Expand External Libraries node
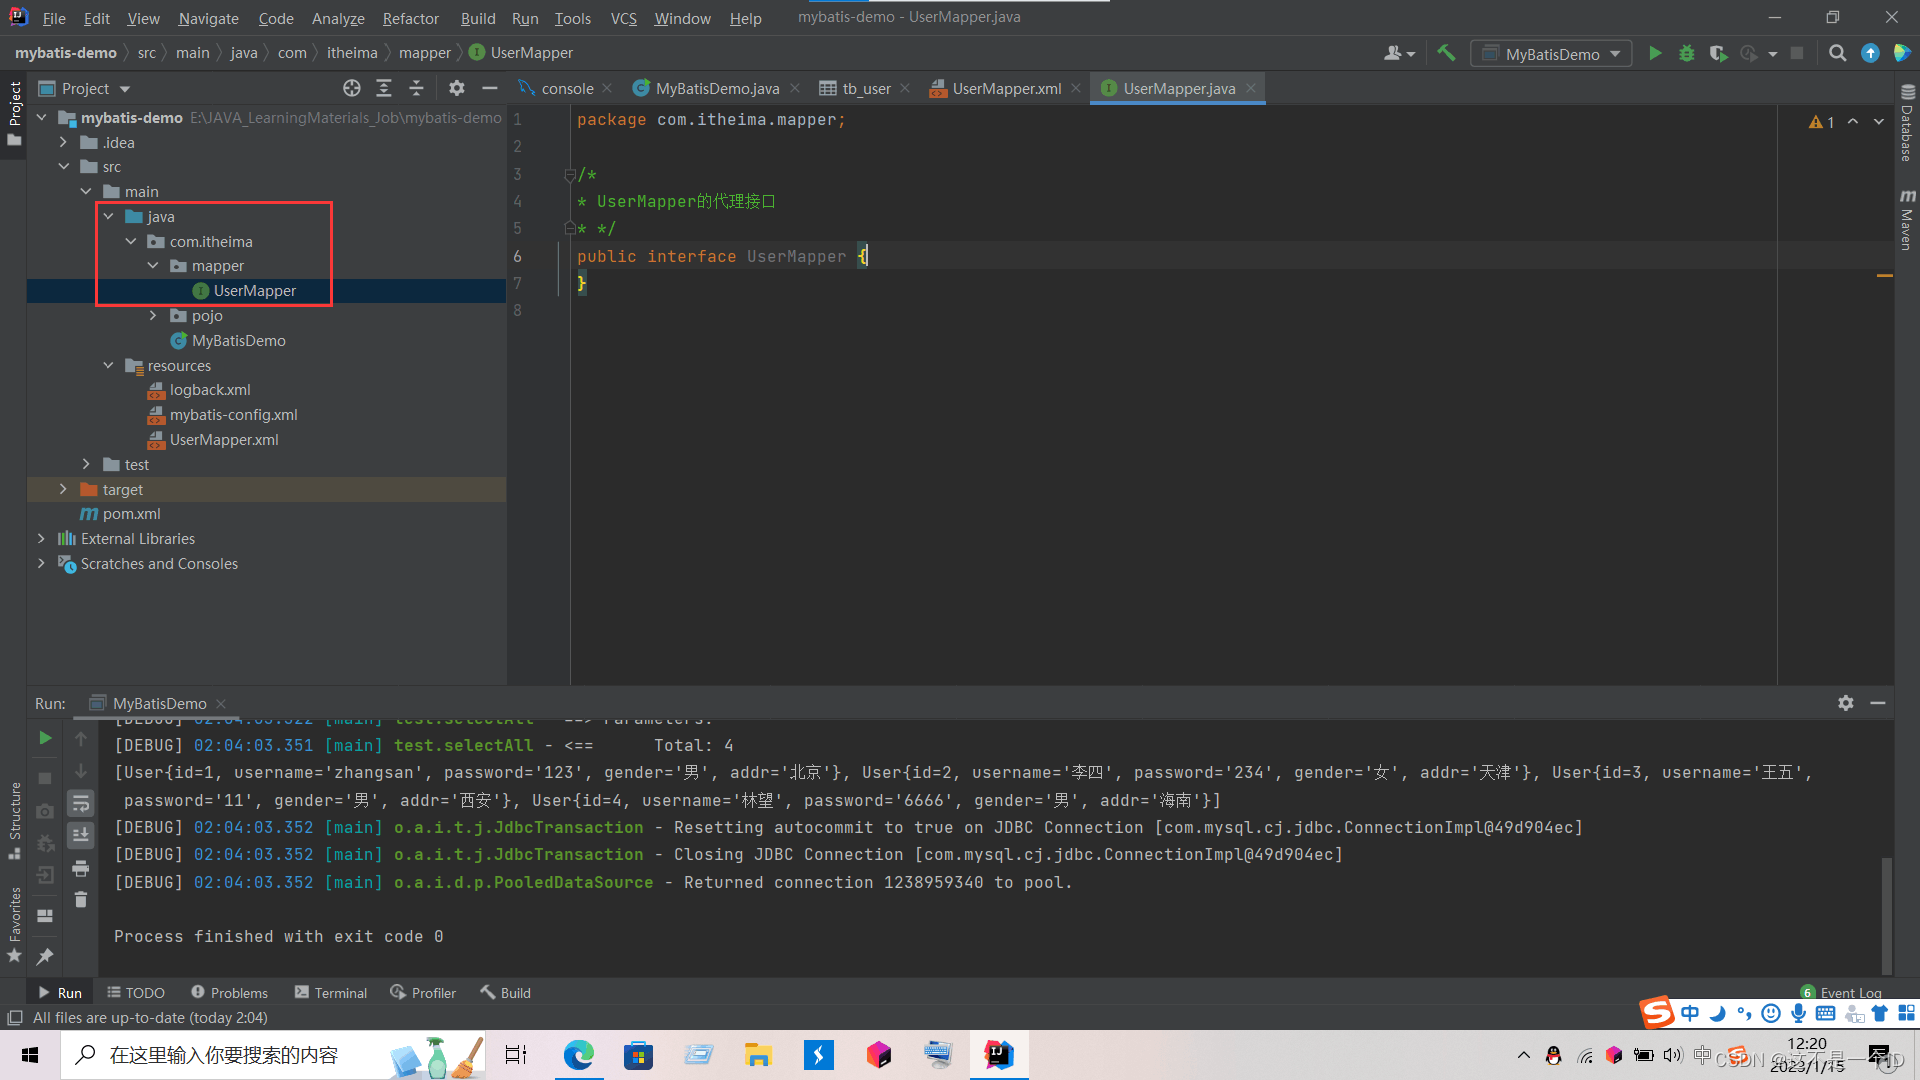The width and height of the screenshot is (1920, 1080). click(x=41, y=538)
